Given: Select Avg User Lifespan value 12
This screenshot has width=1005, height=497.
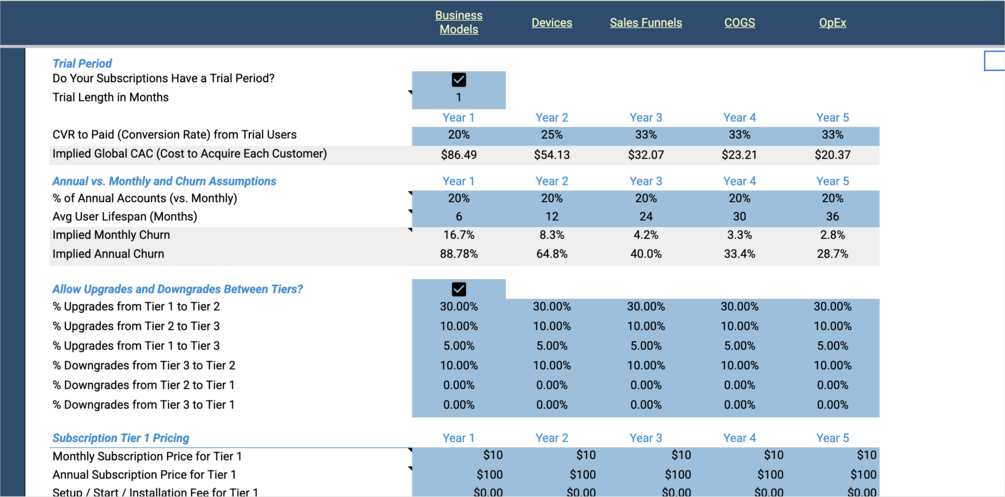Looking at the screenshot, I should pos(552,217).
